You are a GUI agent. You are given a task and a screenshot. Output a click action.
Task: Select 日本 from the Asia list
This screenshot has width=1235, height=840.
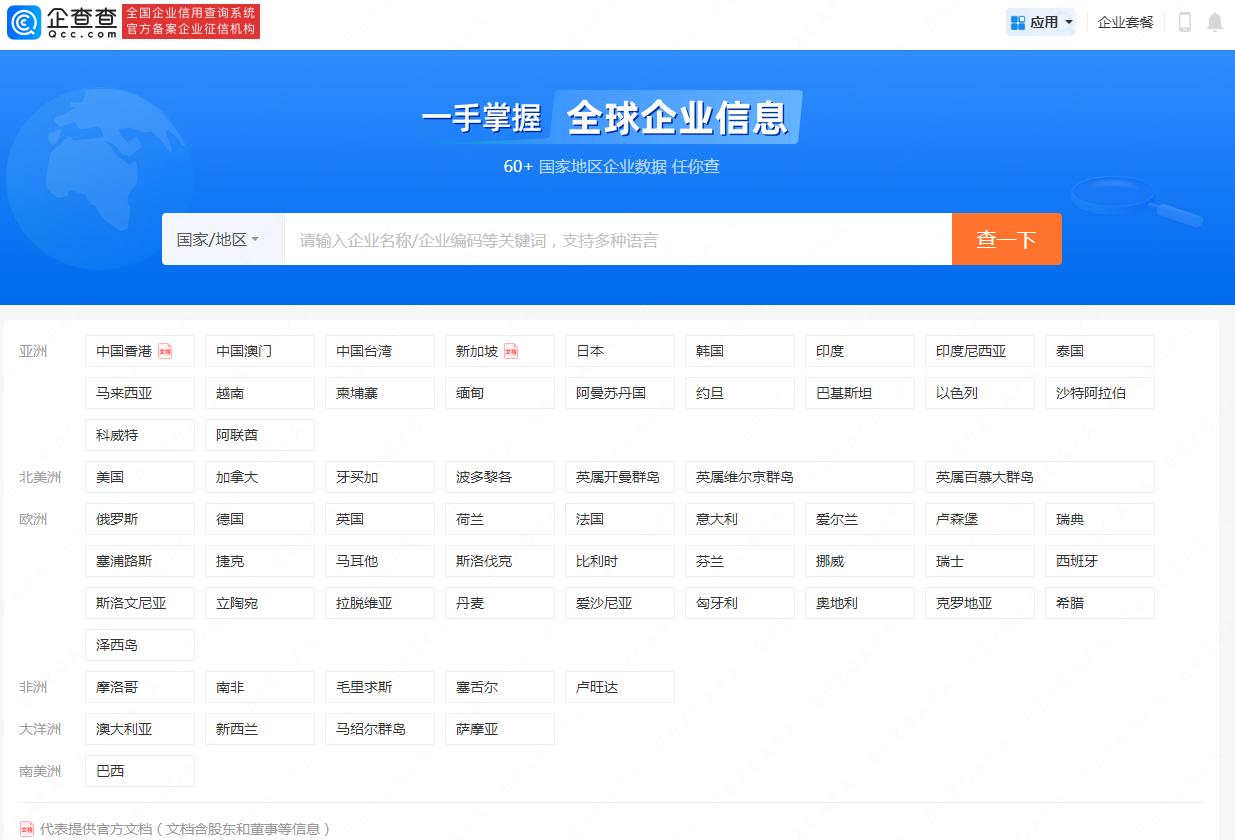(619, 351)
